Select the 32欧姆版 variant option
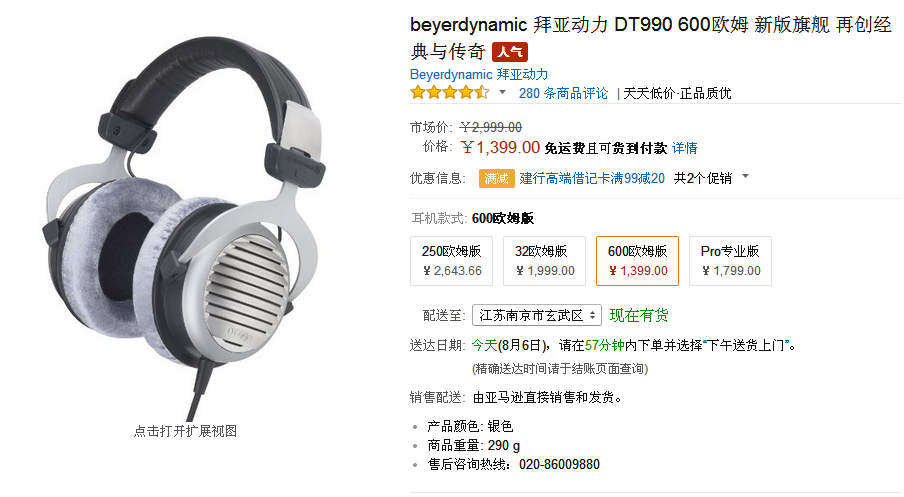904x497 pixels. pyautogui.click(x=544, y=261)
